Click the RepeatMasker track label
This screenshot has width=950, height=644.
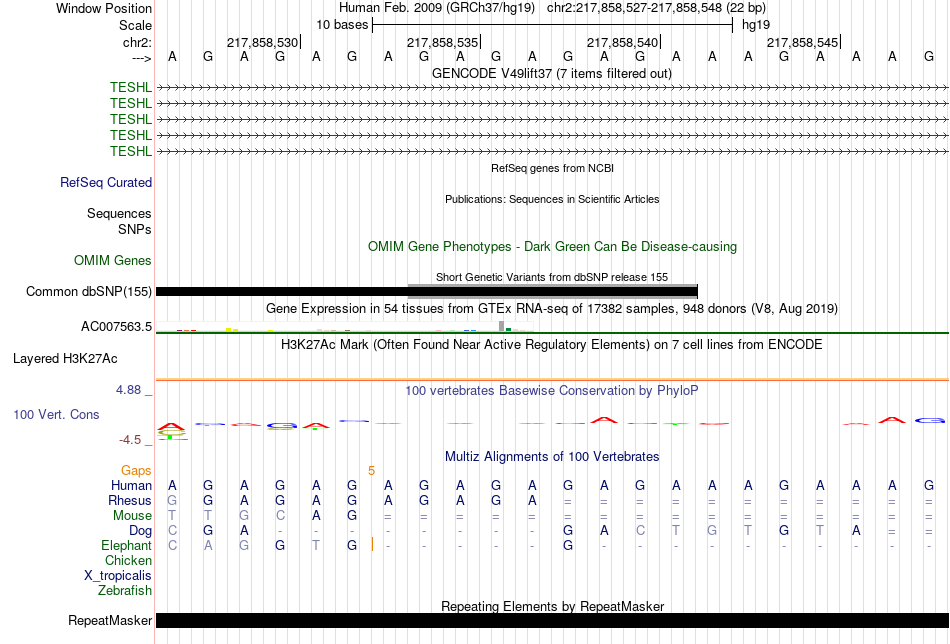(x=110, y=620)
